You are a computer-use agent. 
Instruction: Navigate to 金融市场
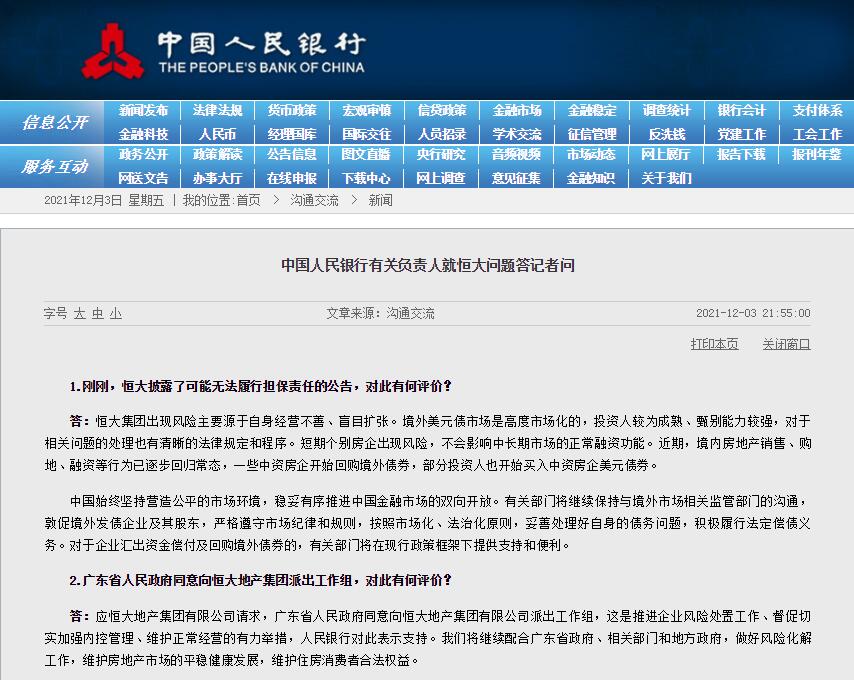coord(517,111)
